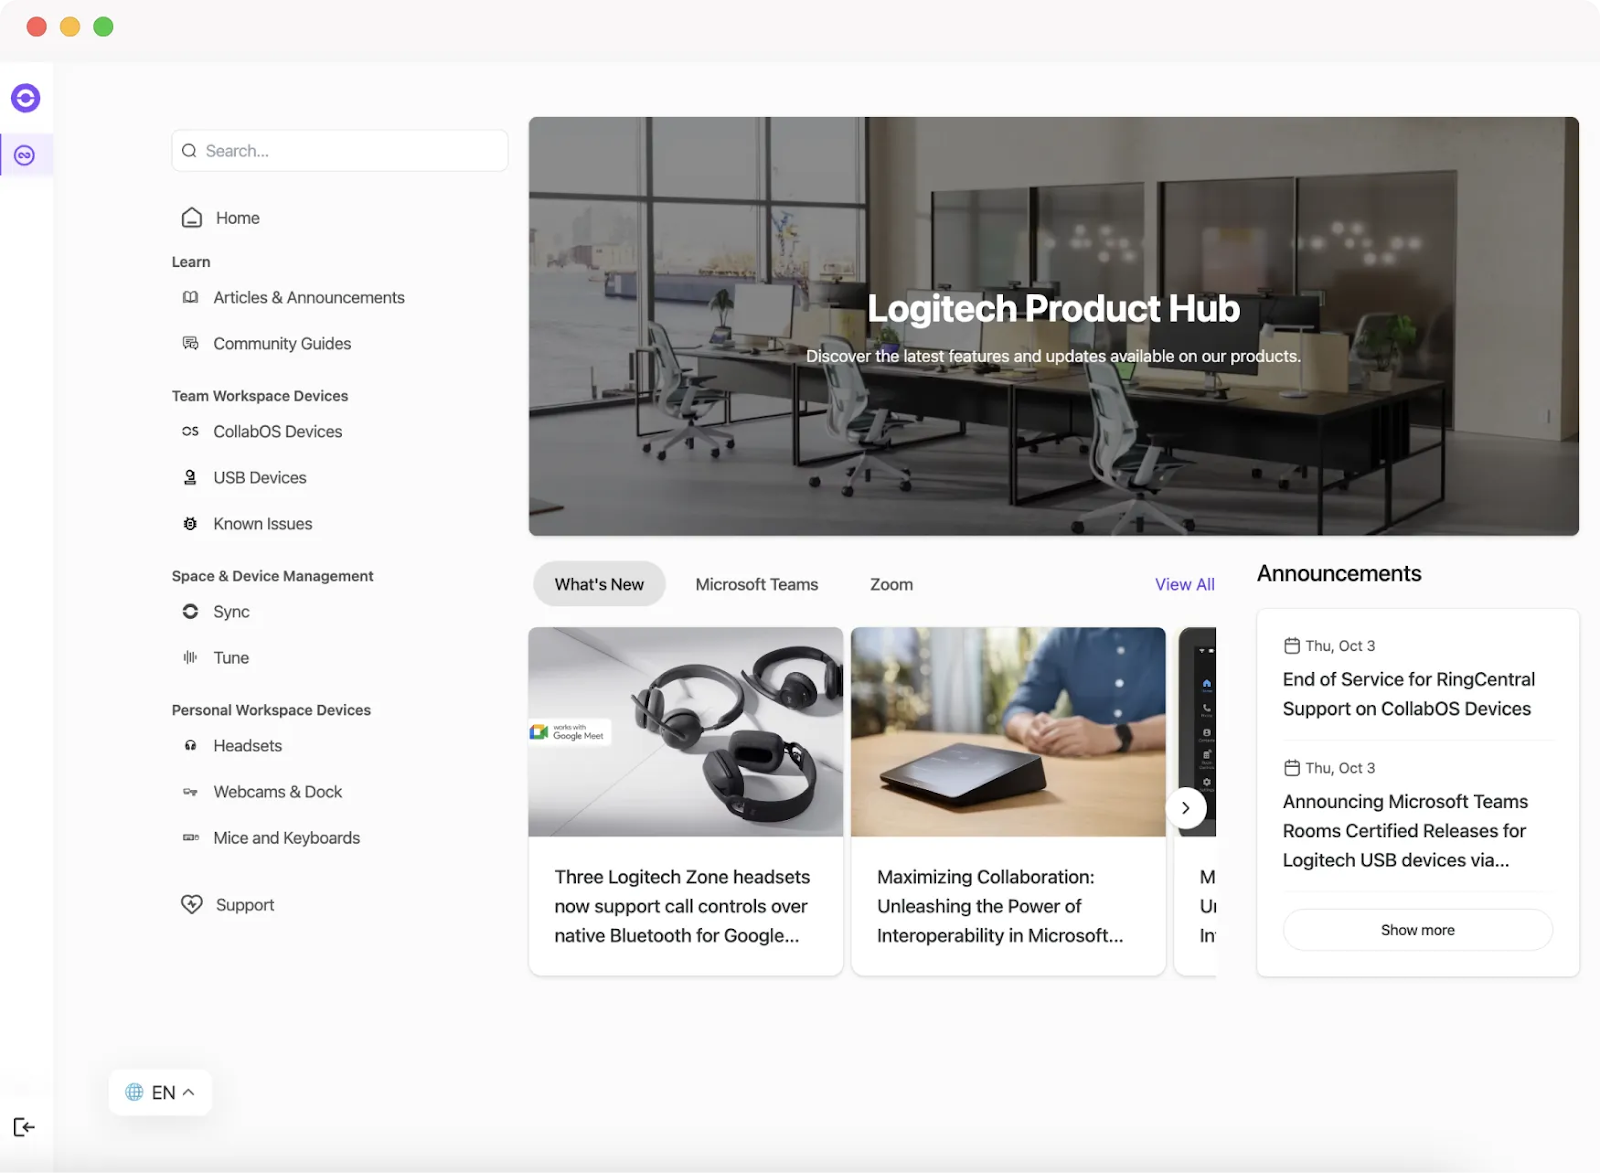Click the Support heart icon

(x=192, y=905)
